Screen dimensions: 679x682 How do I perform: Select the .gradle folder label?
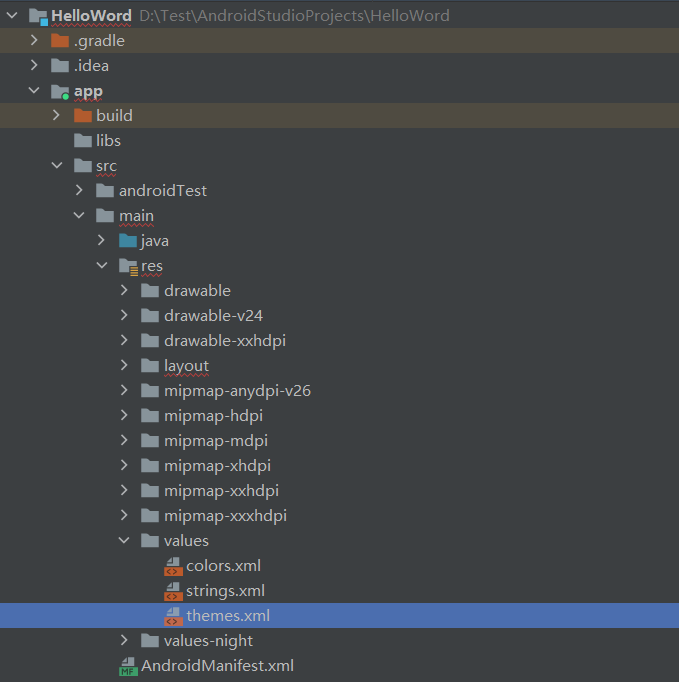coord(99,41)
